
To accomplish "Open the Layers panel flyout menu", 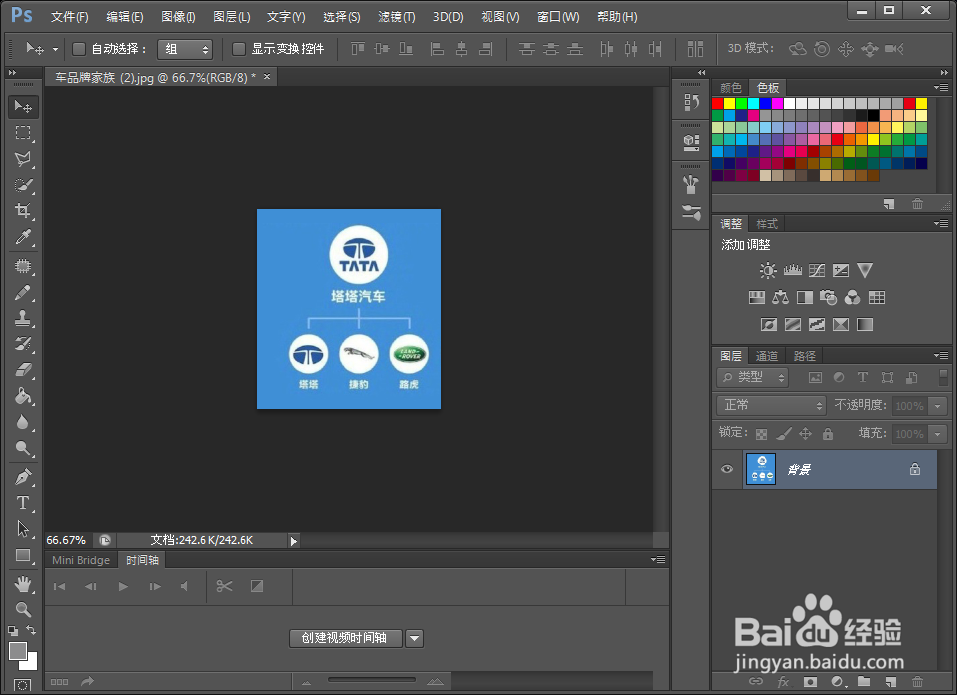I will [x=941, y=356].
